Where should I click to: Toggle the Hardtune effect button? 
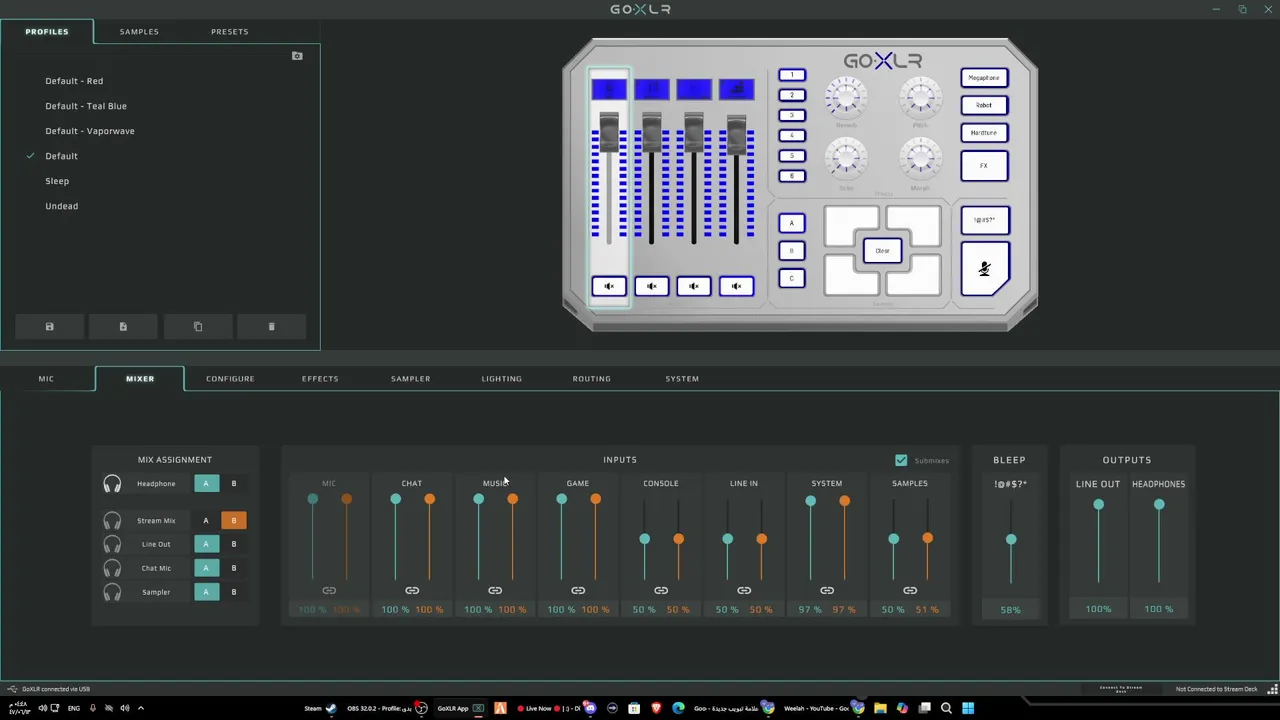pos(984,132)
